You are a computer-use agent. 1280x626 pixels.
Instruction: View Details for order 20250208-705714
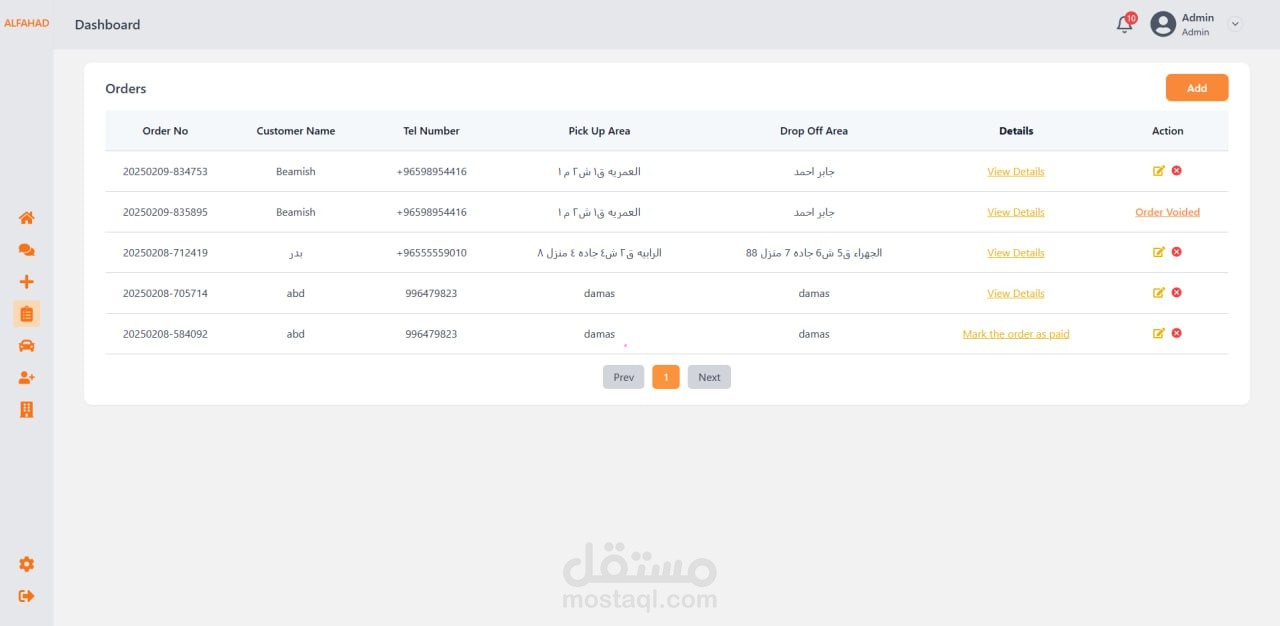tap(1016, 293)
